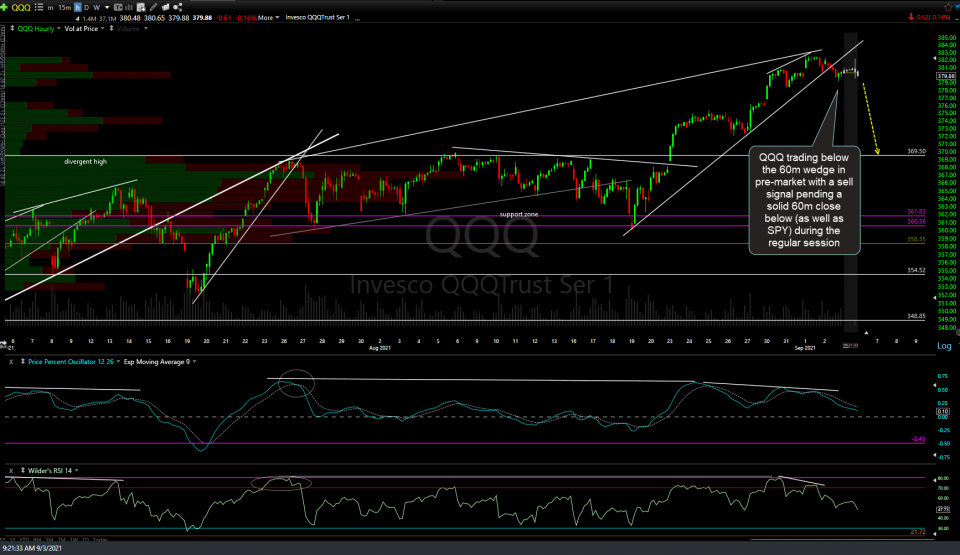Open the timeframe dropdown arrow after W
The width and height of the screenshot is (960, 555).
[x=107, y=8]
